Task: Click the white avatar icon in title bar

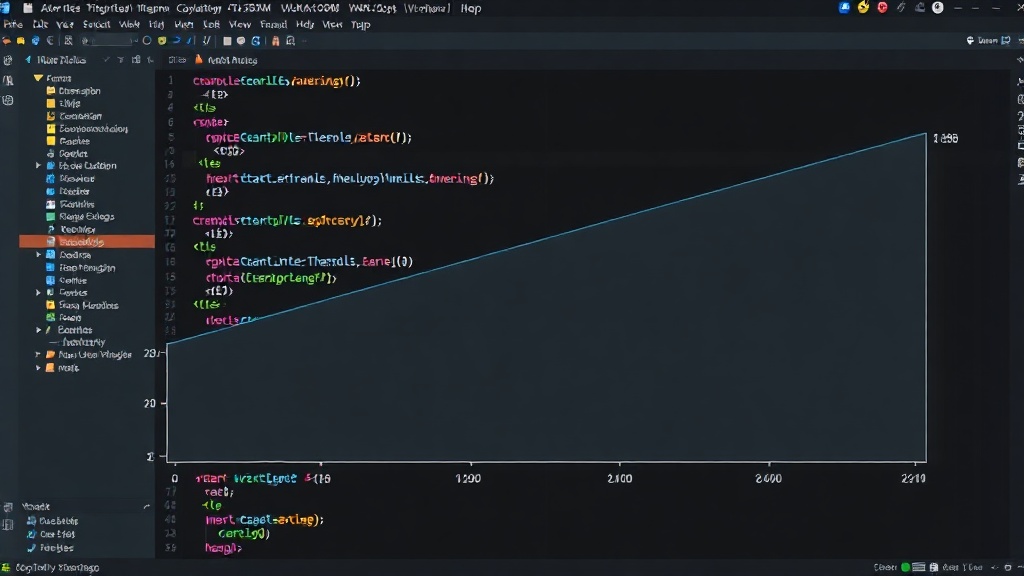Action: (x=938, y=8)
